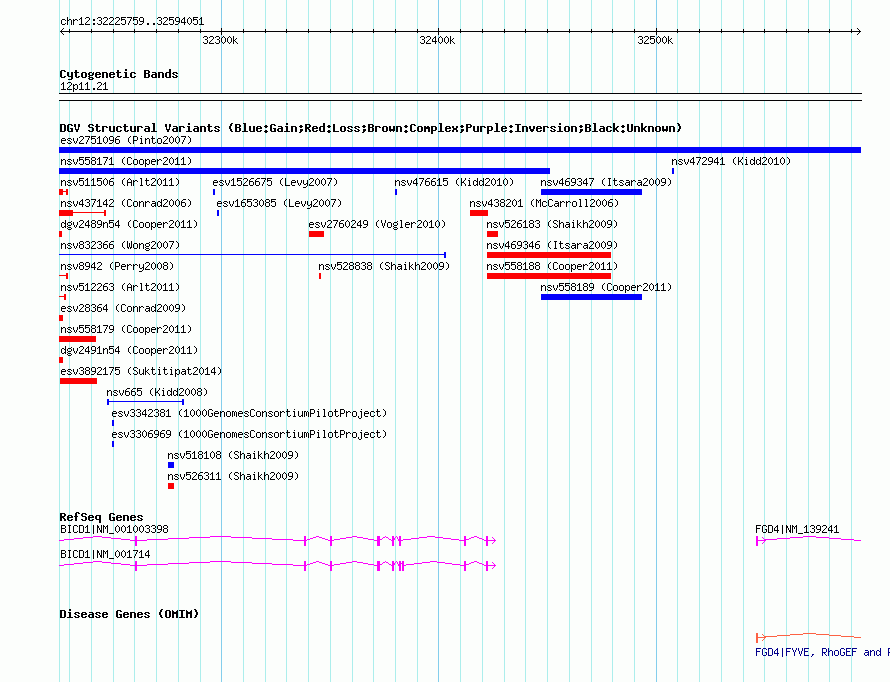Click the 32500k ruler tick label

655,40
